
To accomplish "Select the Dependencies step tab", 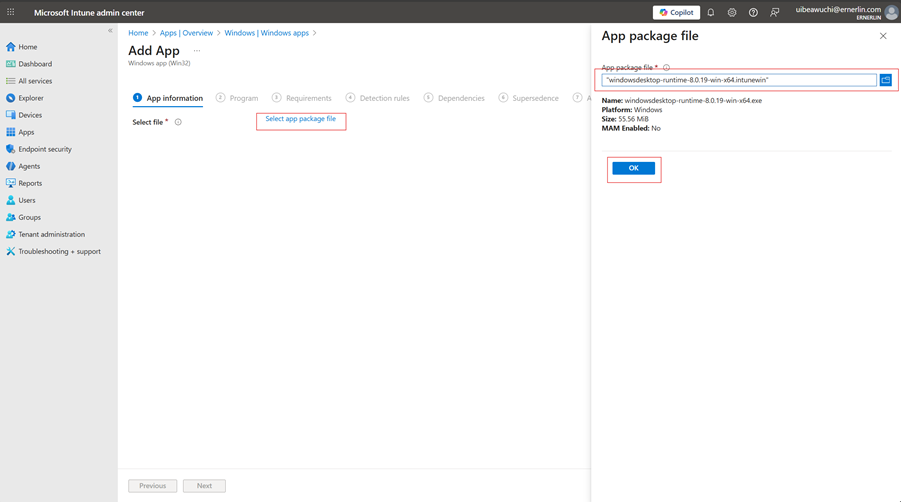I will pos(454,98).
